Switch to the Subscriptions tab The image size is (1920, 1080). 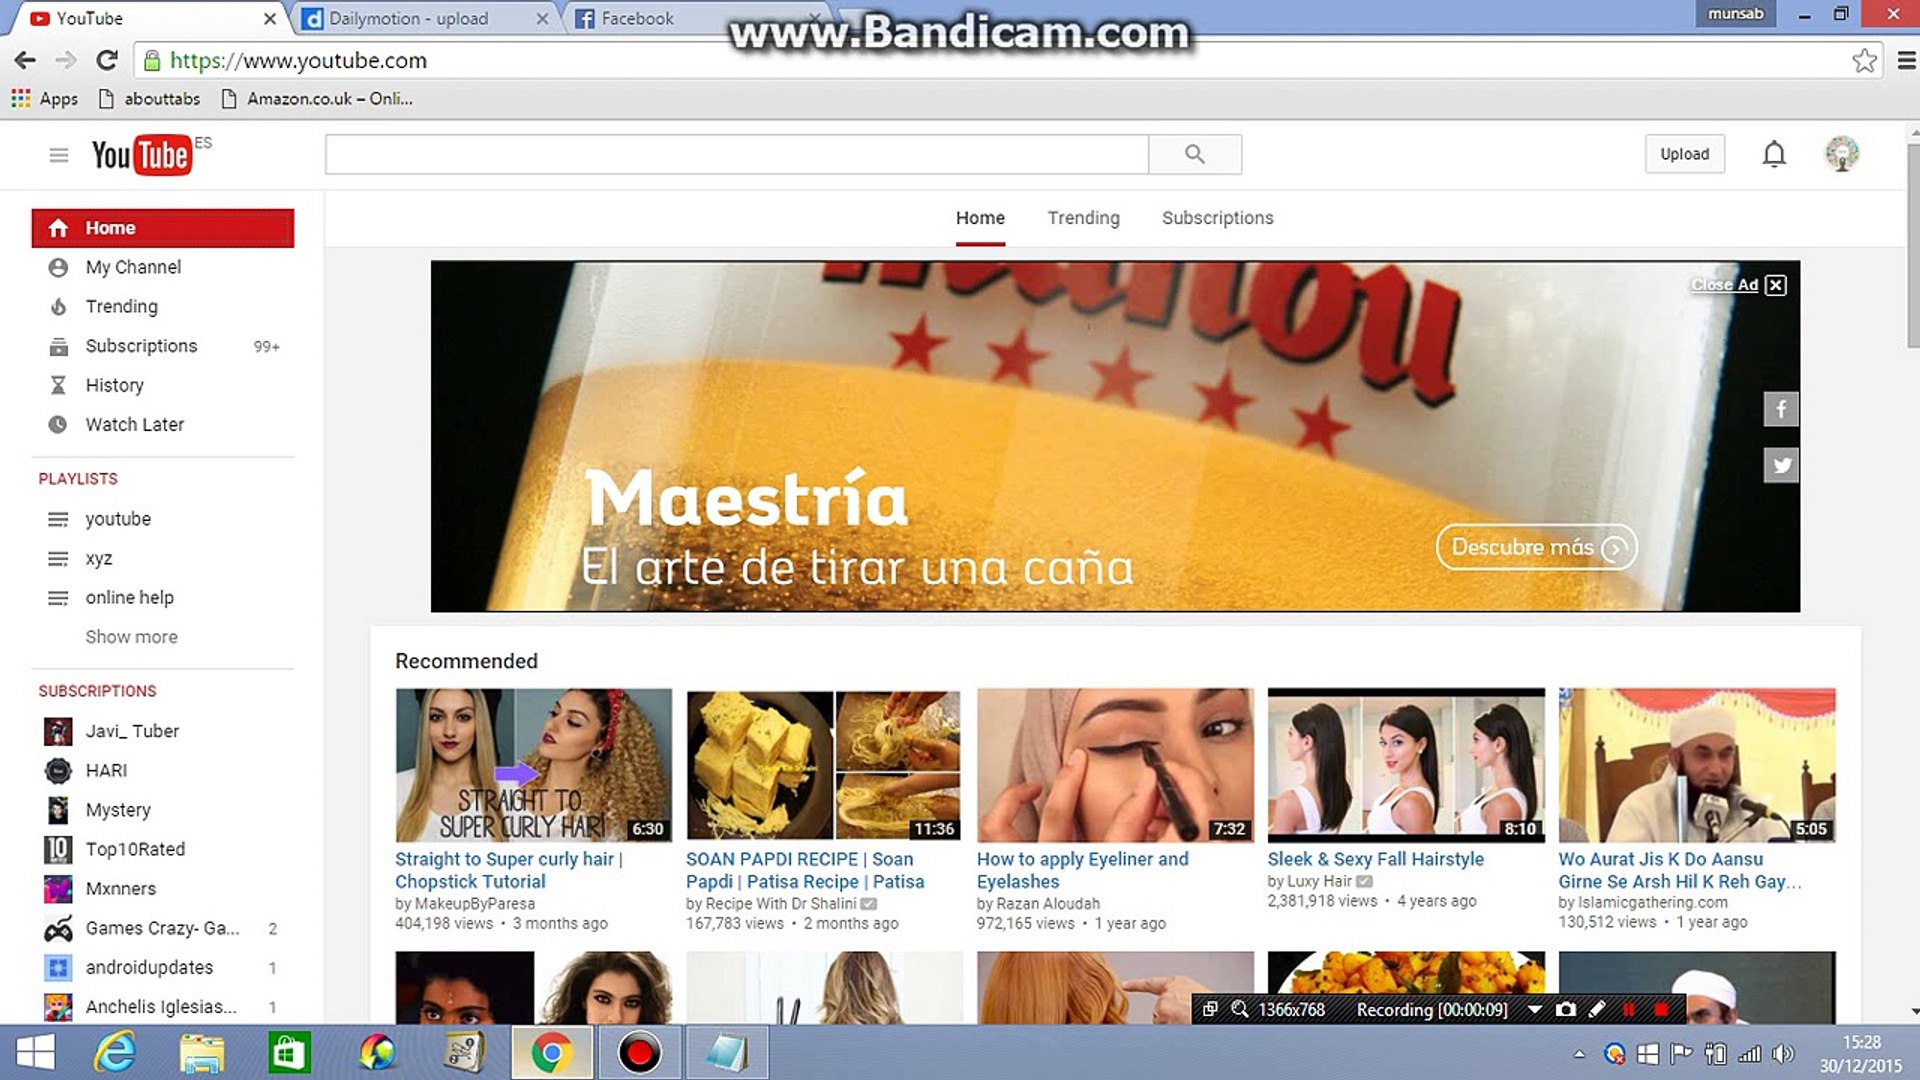pos(1217,218)
